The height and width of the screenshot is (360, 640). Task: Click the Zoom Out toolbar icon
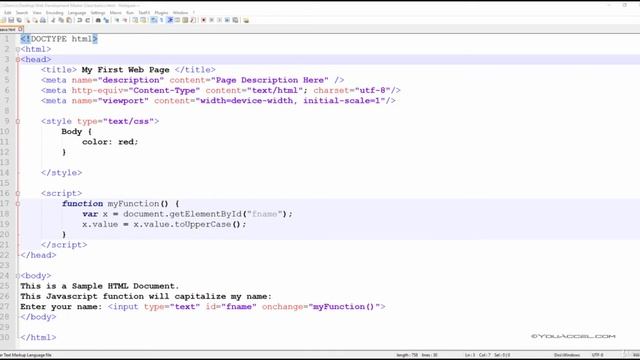coord(125,20)
